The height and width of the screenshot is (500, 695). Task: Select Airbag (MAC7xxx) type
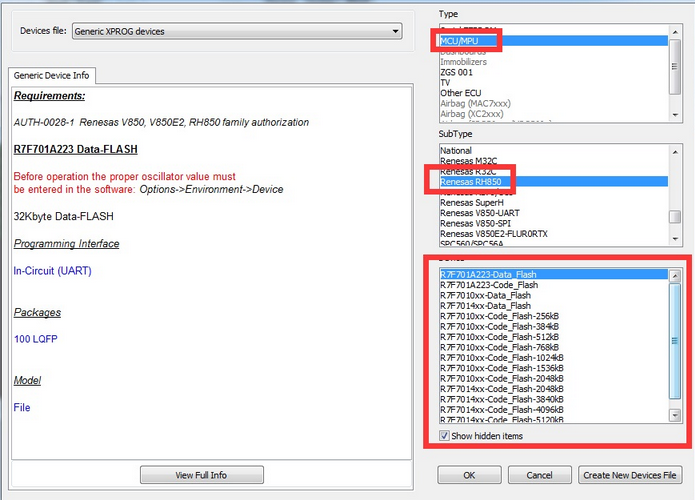pos(554,103)
